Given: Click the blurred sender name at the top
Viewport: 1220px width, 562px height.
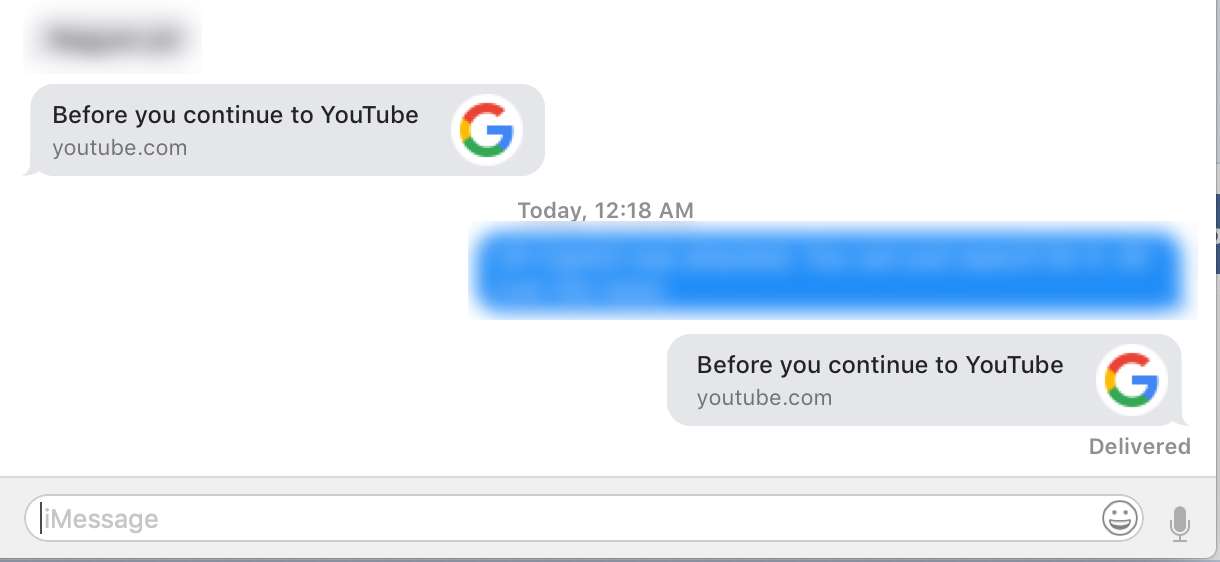Looking at the screenshot, I should (113, 40).
